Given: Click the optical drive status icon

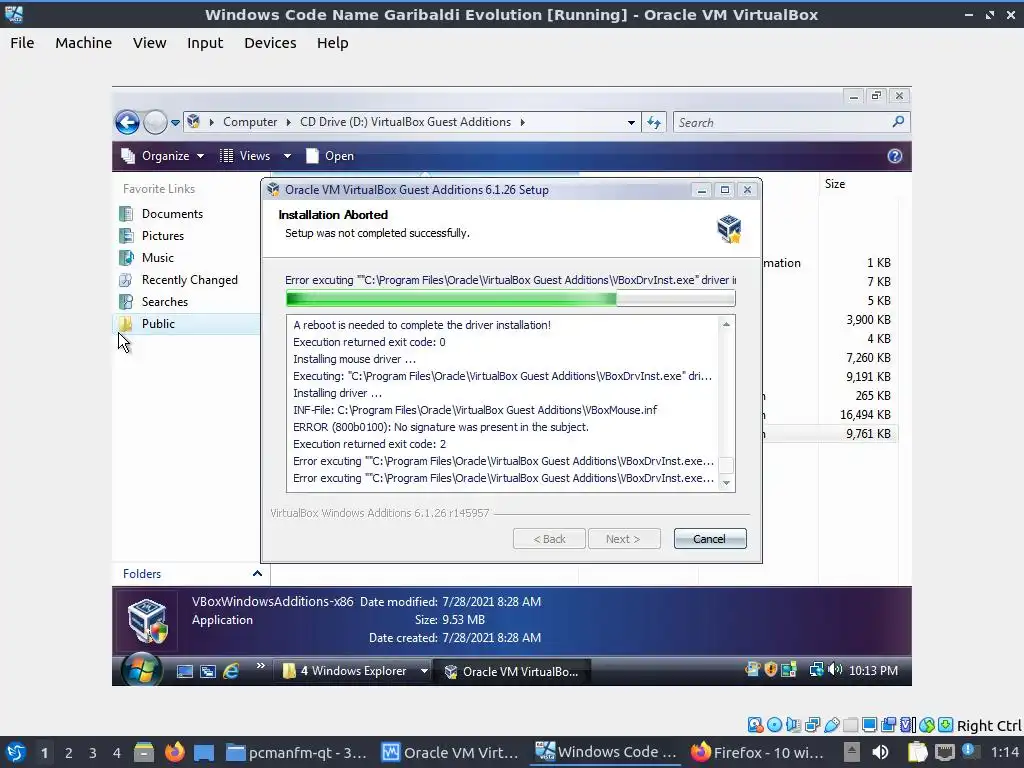Looking at the screenshot, I should 775,725.
